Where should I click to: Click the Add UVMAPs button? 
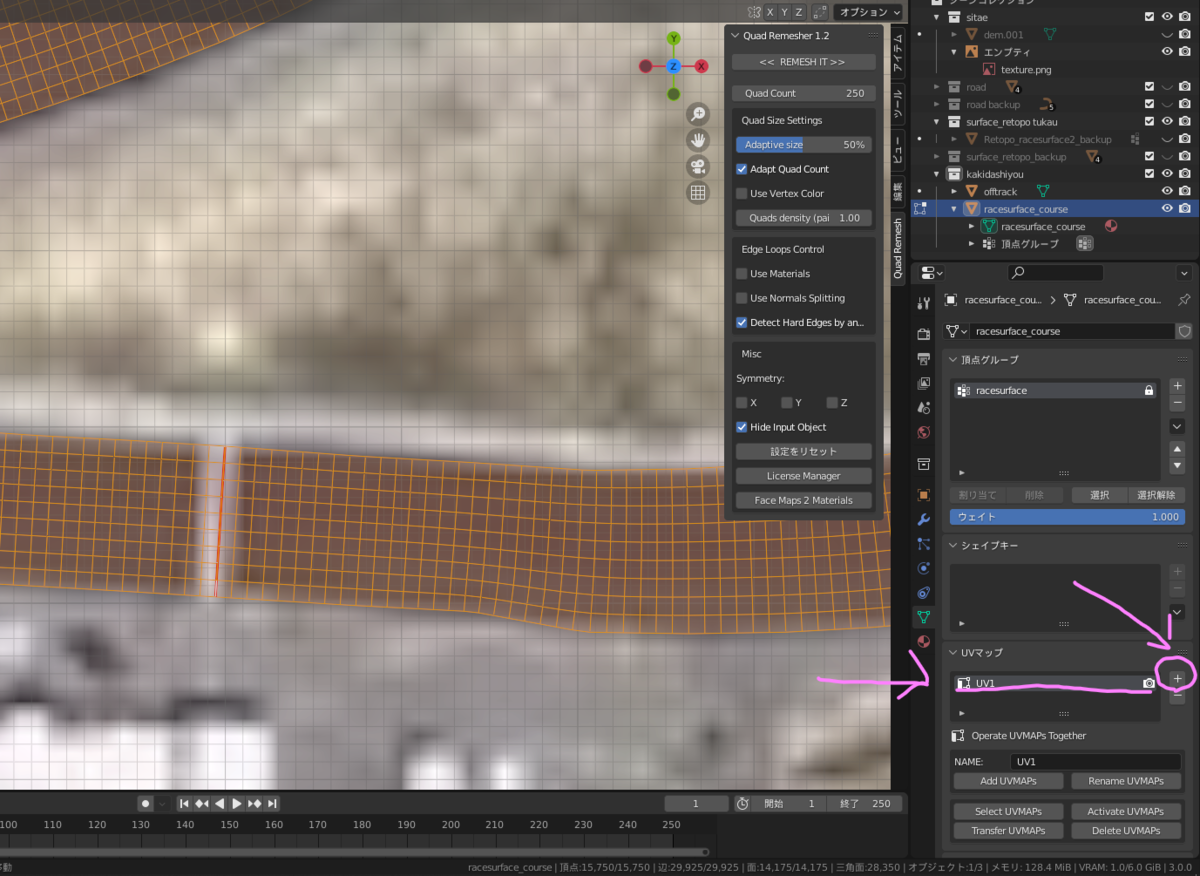1008,781
